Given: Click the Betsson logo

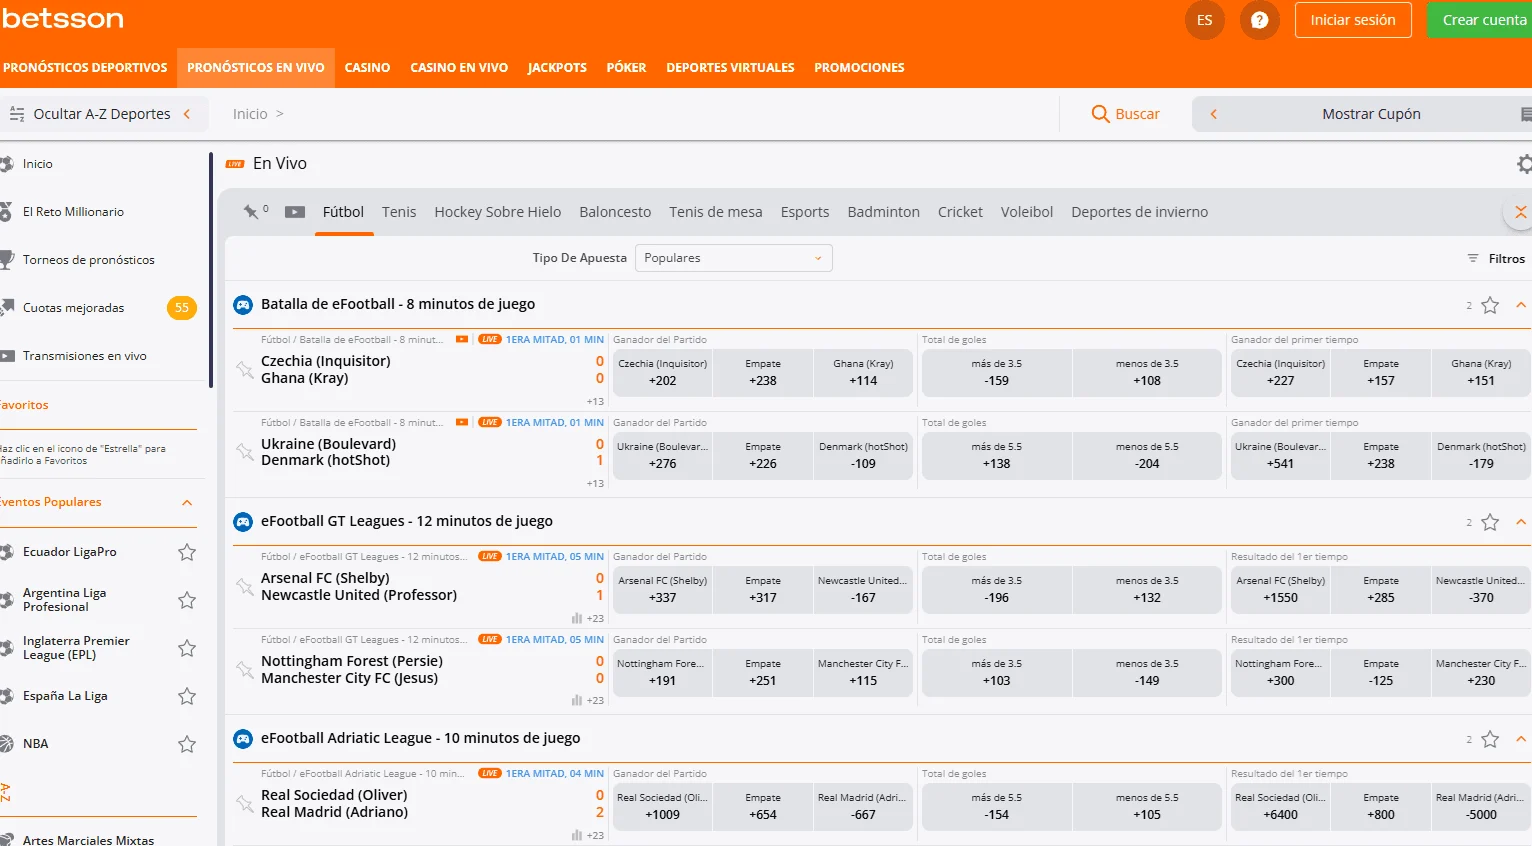Looking at the screenshot, I should click(62, 18).
